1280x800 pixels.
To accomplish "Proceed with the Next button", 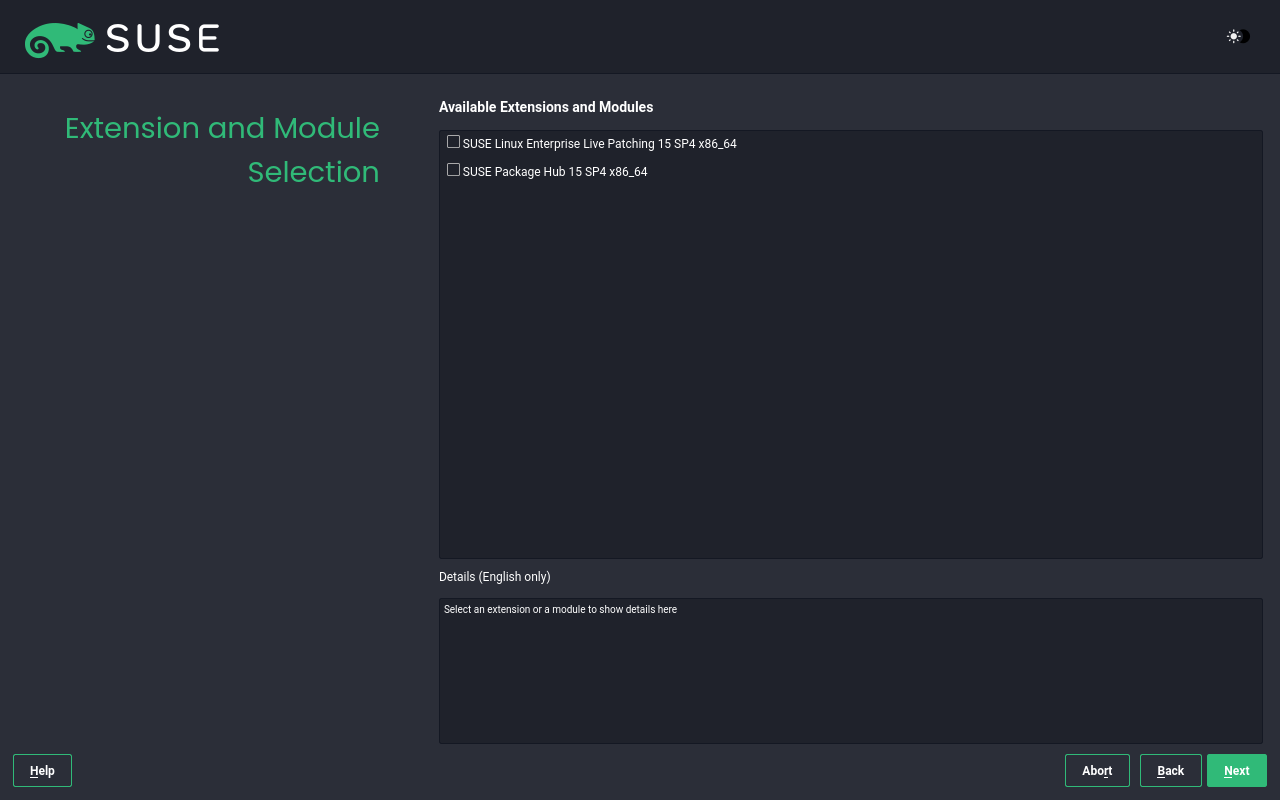I will click(1236, 771).
